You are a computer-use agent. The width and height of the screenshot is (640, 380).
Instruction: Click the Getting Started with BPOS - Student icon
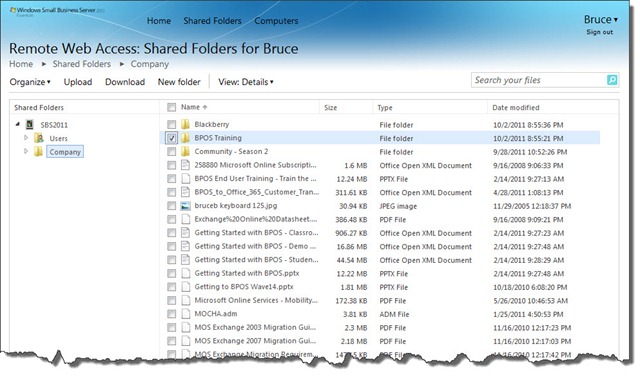point(185,260)
